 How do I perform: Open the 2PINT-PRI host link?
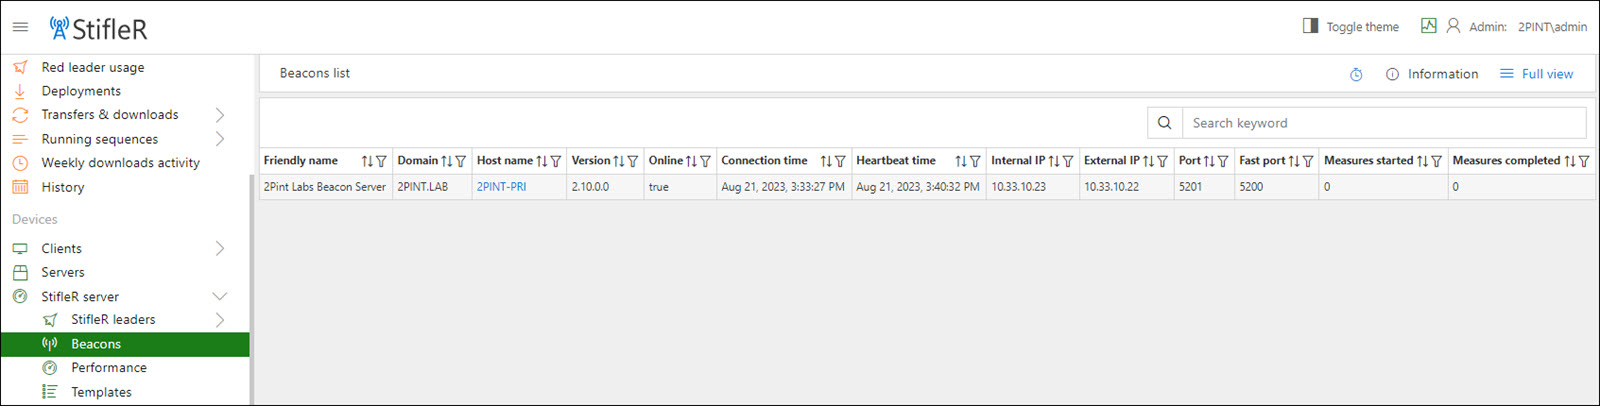pos(501,187)
